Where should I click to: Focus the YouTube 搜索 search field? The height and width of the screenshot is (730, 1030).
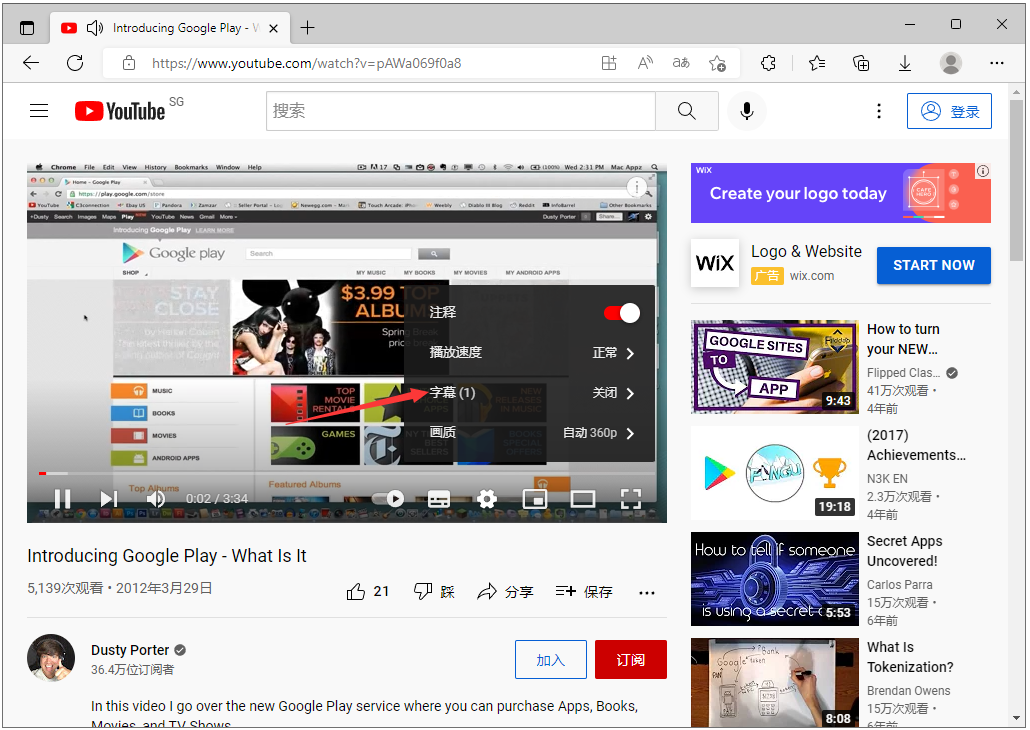(460, 111)
